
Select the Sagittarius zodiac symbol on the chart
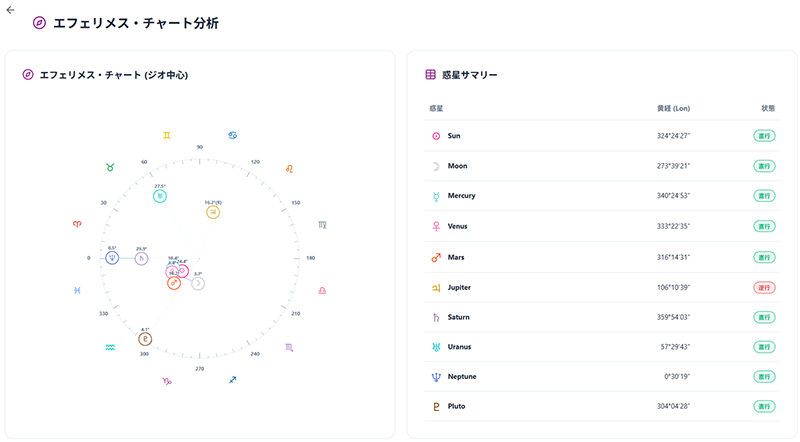pyautogui.click(x=233, y=380)
